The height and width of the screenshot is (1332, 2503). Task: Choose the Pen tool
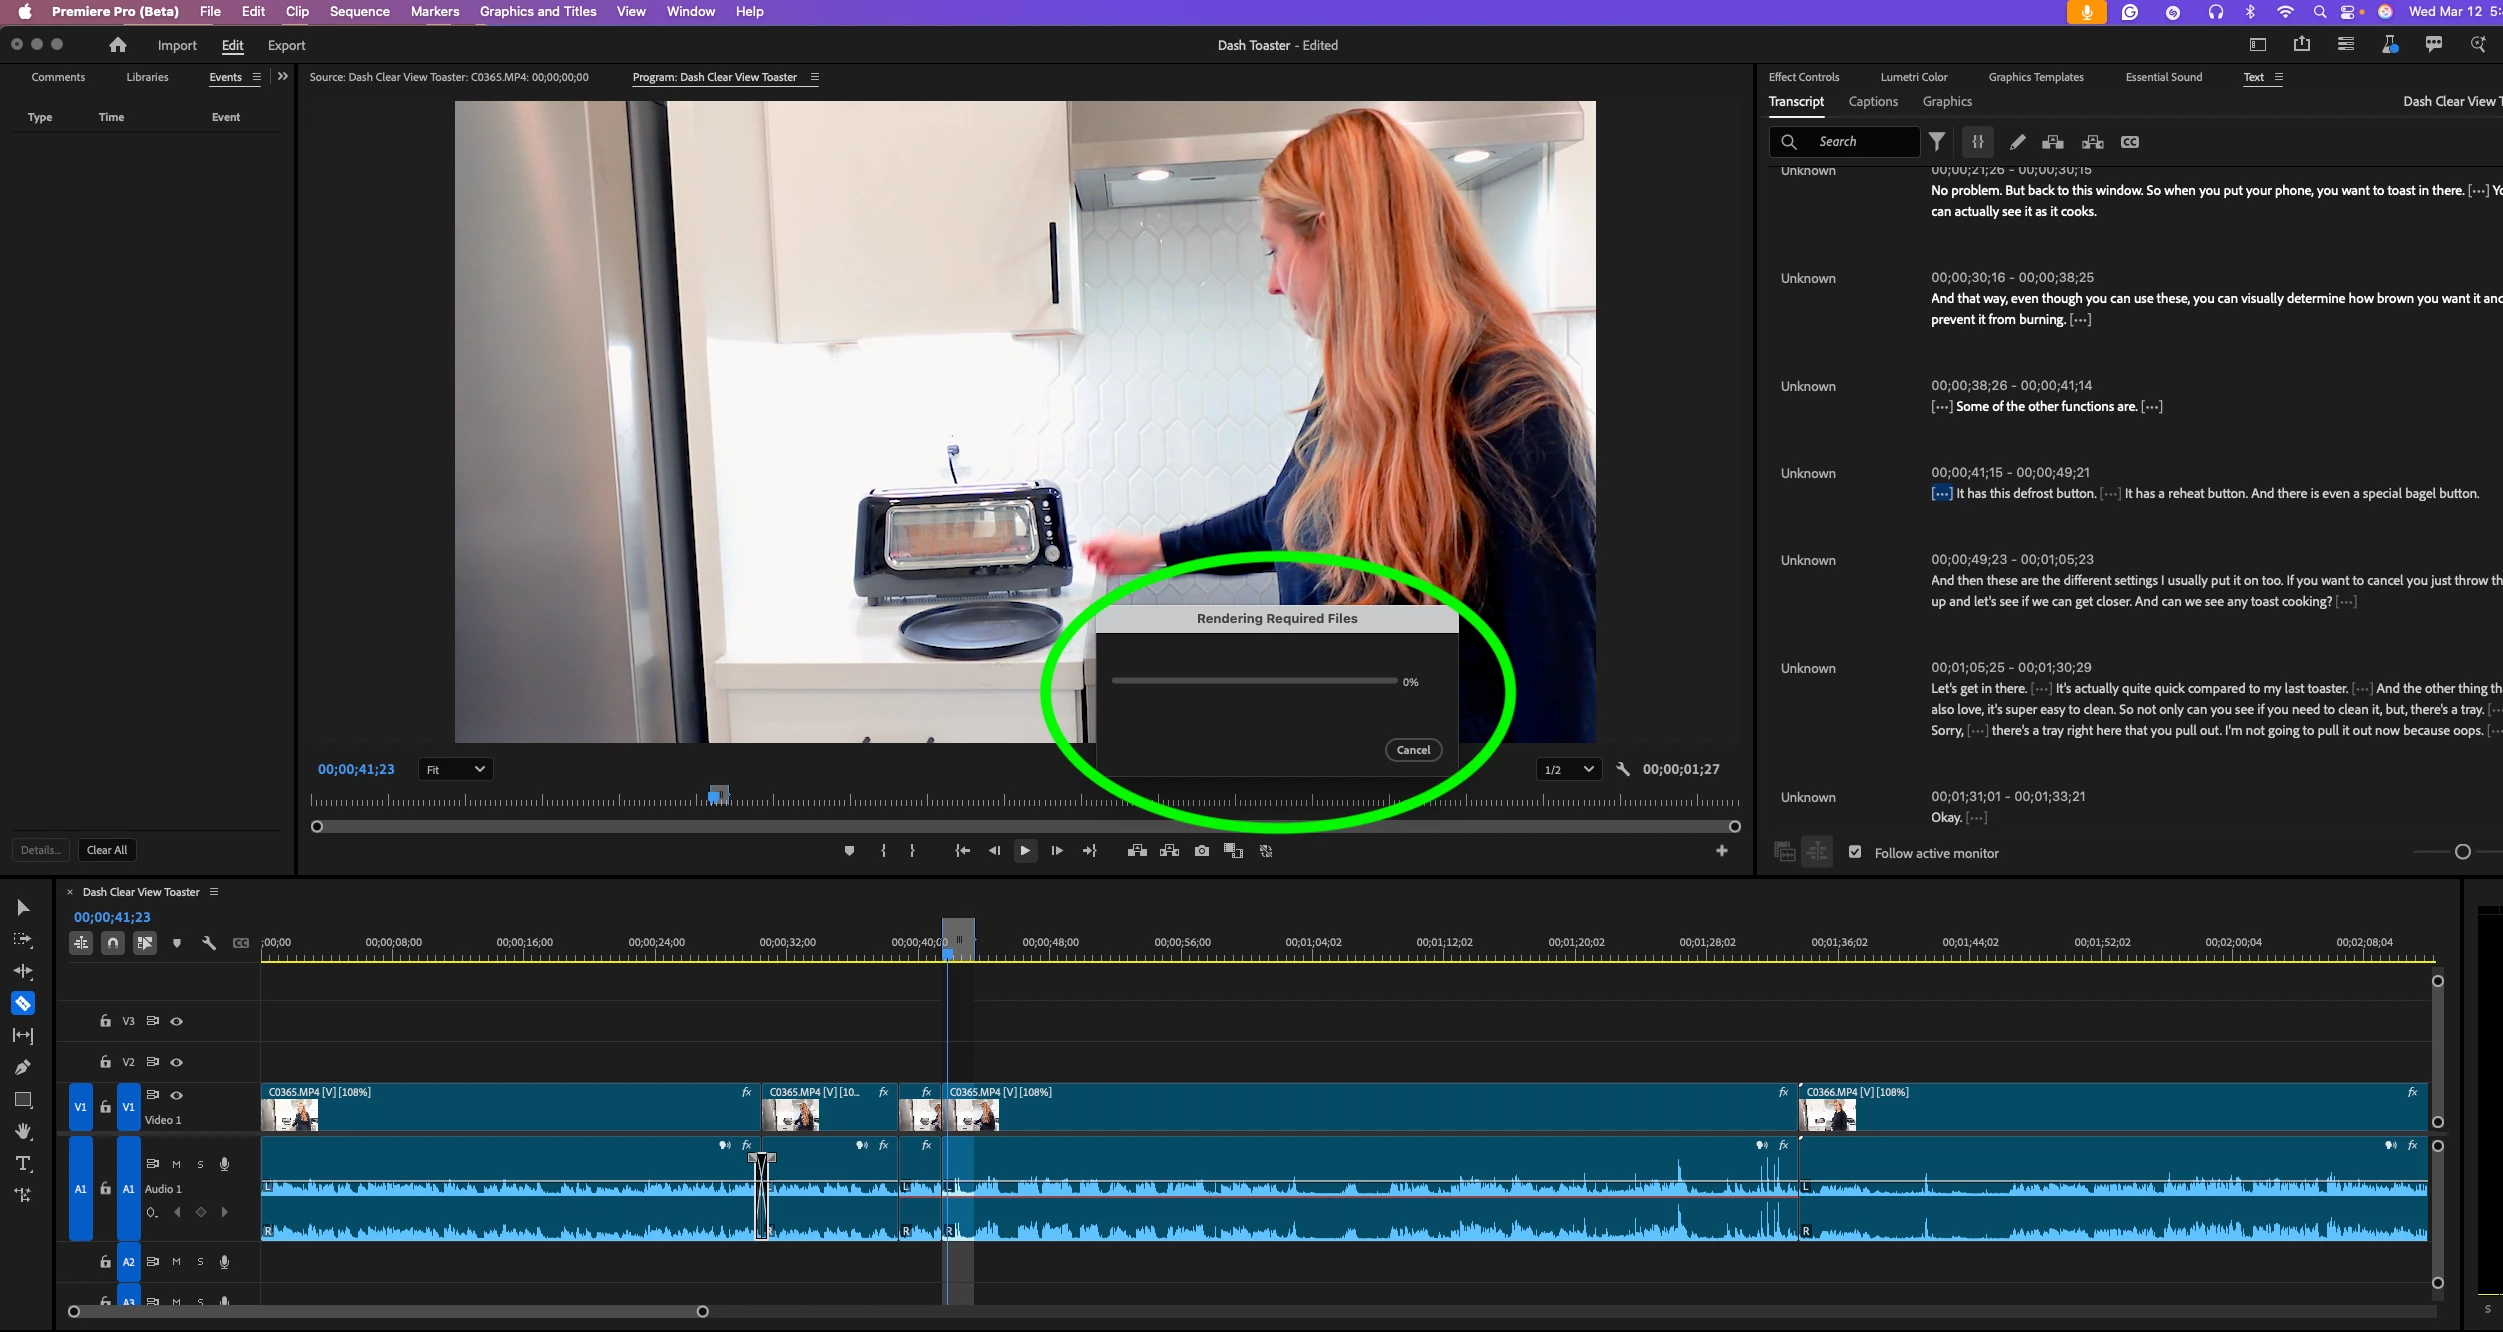23,1067
